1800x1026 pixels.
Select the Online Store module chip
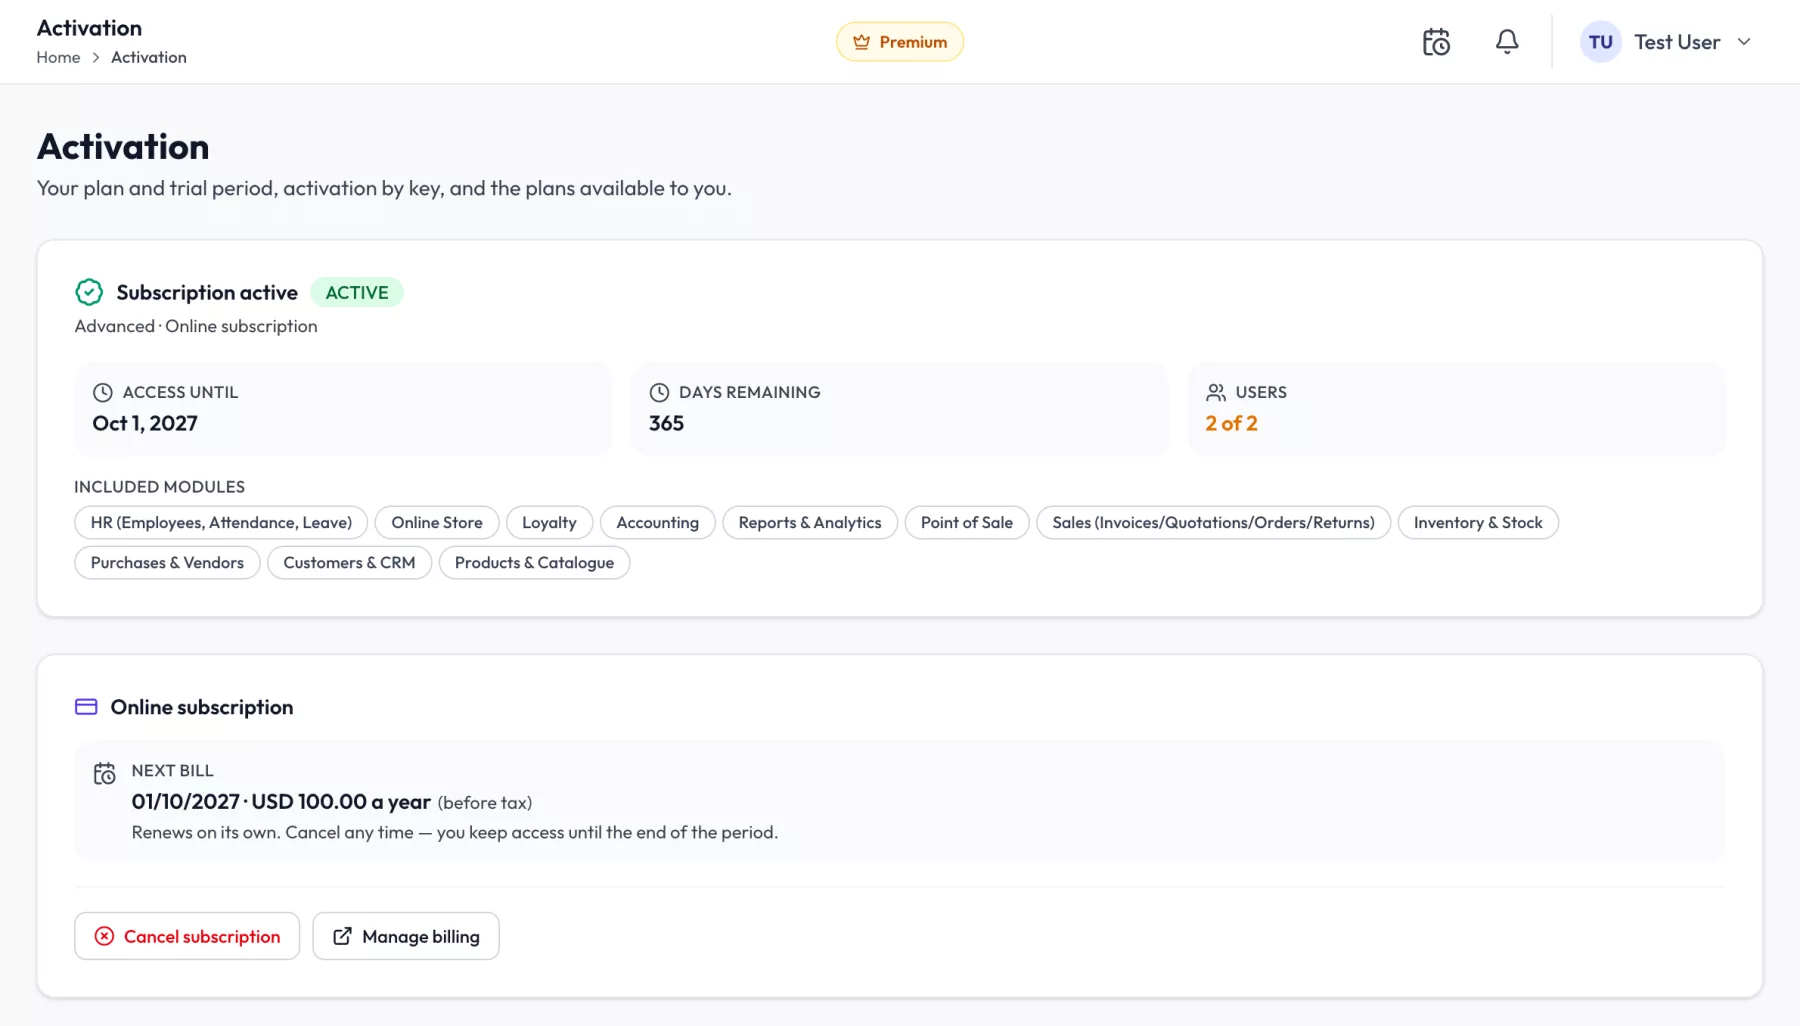437,522
